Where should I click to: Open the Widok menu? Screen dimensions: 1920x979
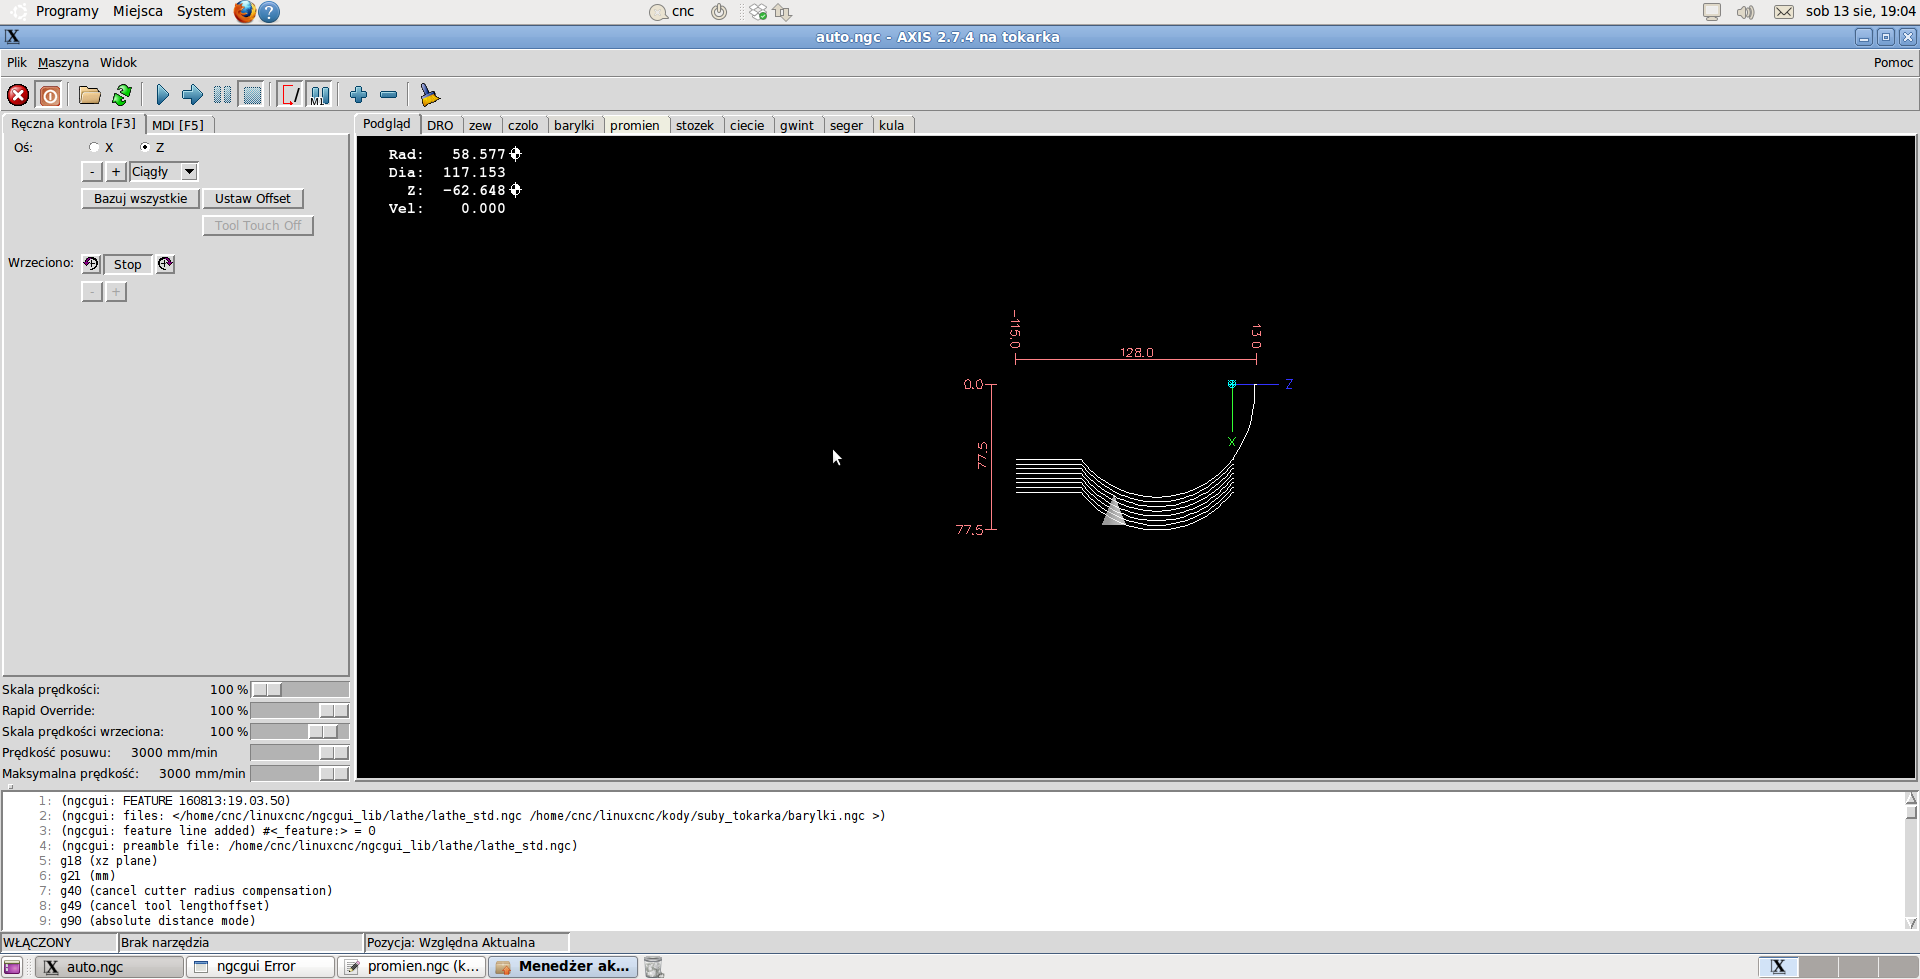coord(118,62)
